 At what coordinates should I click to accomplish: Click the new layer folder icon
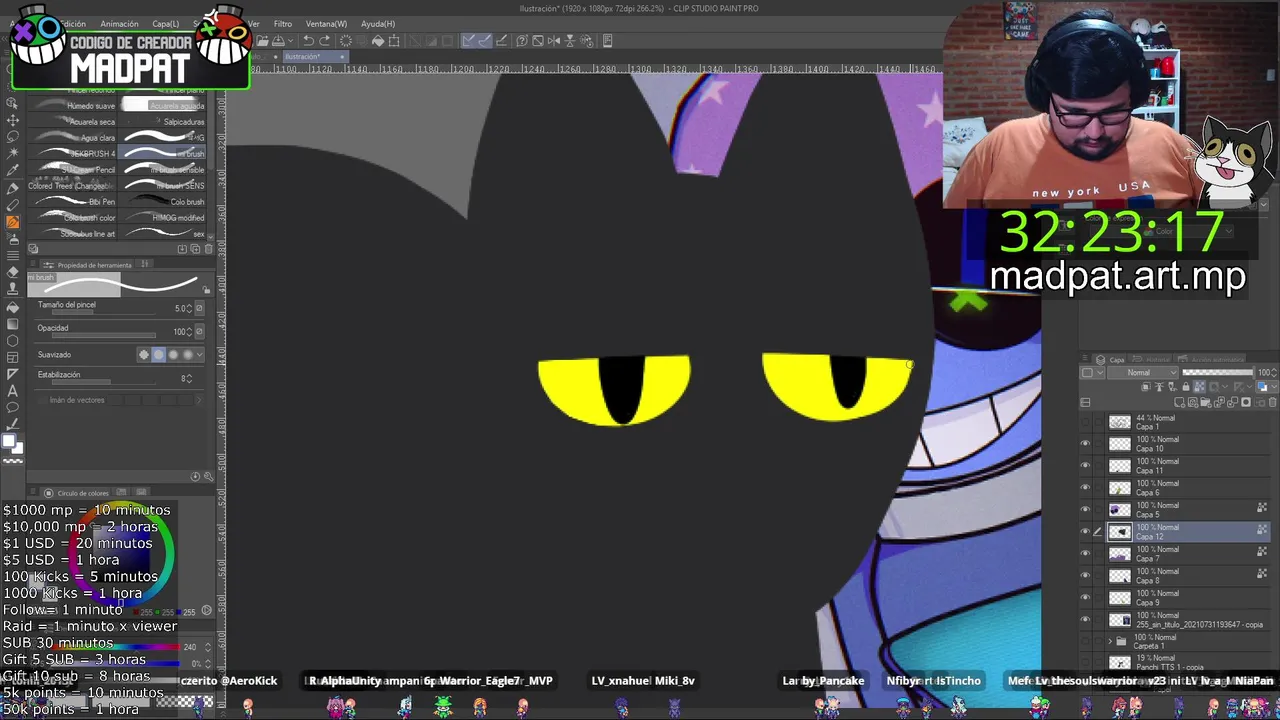pyautogui.click(x=1206, y=402)
